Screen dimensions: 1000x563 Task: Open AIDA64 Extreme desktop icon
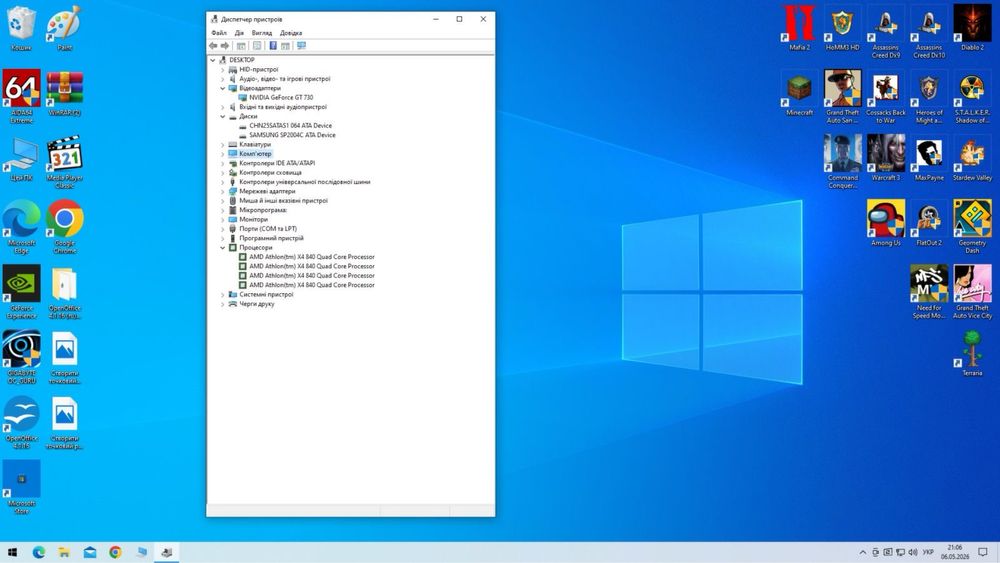point(21,96)
